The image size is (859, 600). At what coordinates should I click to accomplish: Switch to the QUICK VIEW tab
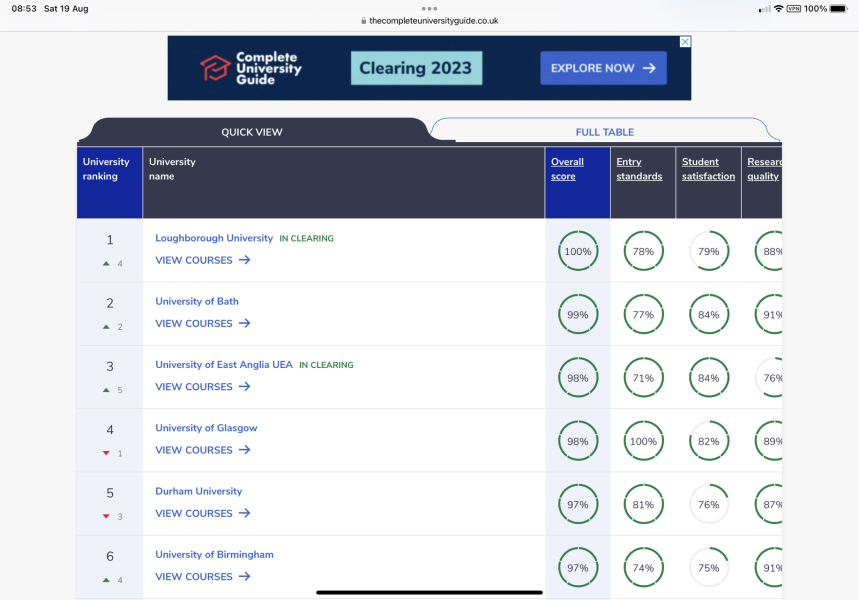tap(252, 132)
